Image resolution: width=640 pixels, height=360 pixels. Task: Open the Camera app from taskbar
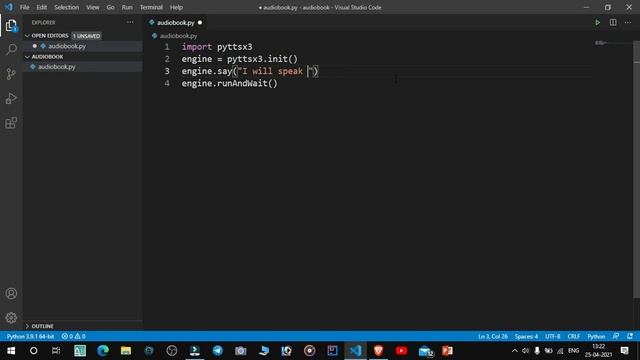click(x=240, y=351)
